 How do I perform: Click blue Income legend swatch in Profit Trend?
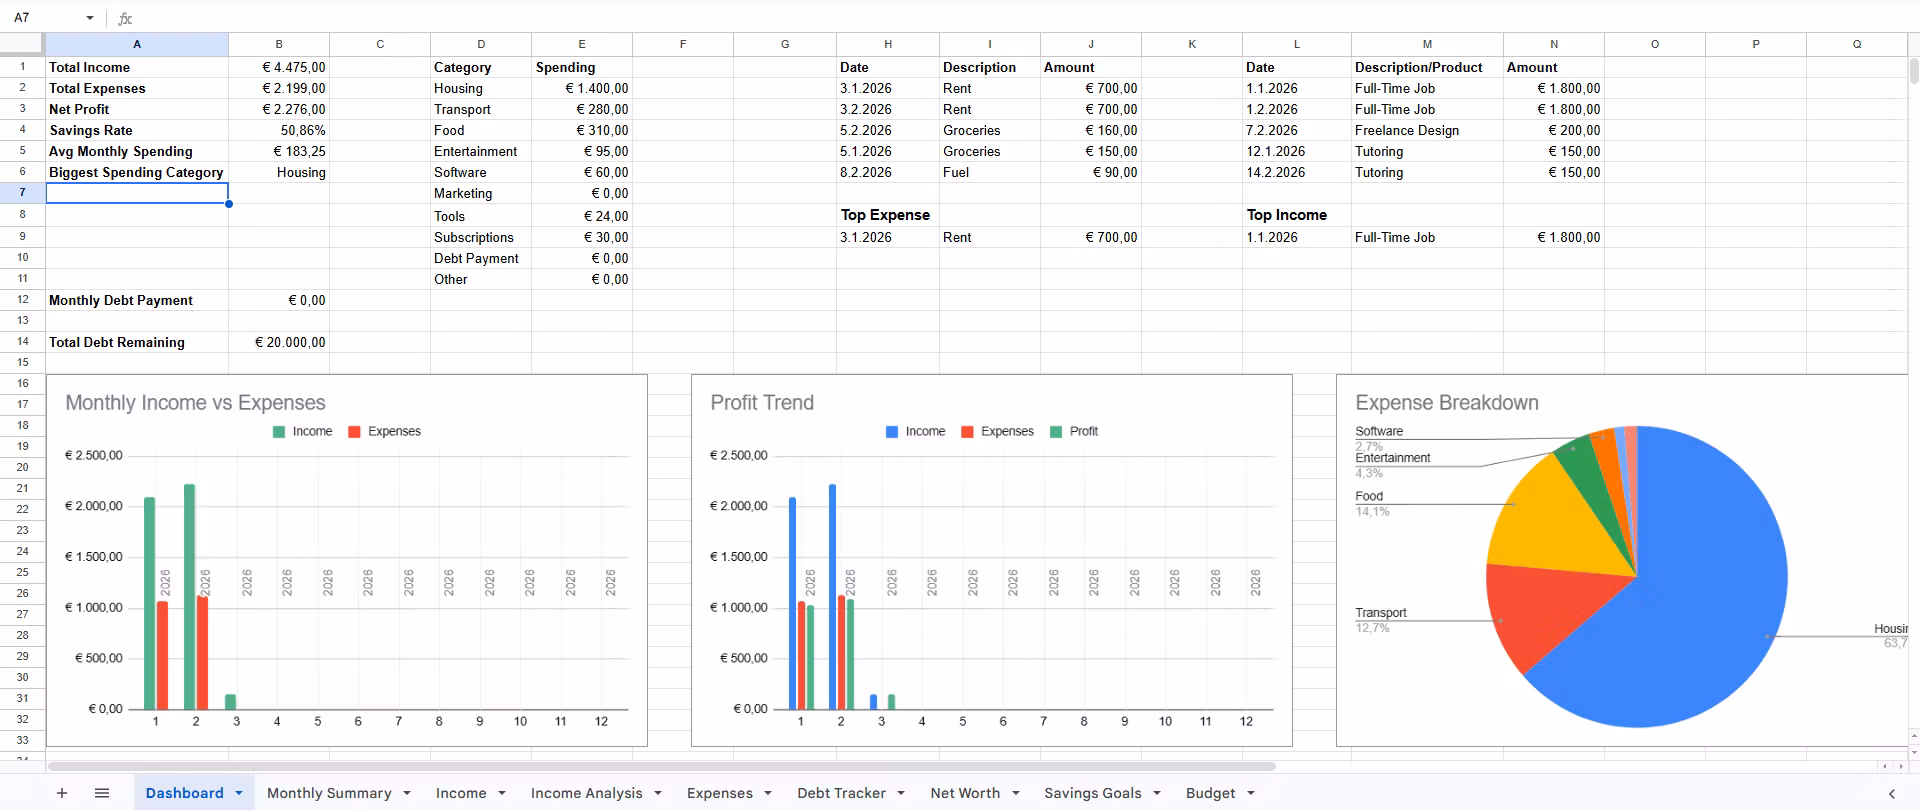click(892, 432)
